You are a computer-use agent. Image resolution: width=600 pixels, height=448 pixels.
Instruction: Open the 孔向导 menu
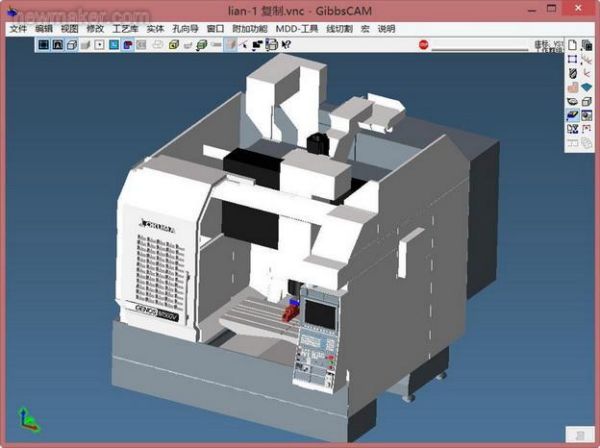point(185,29)
